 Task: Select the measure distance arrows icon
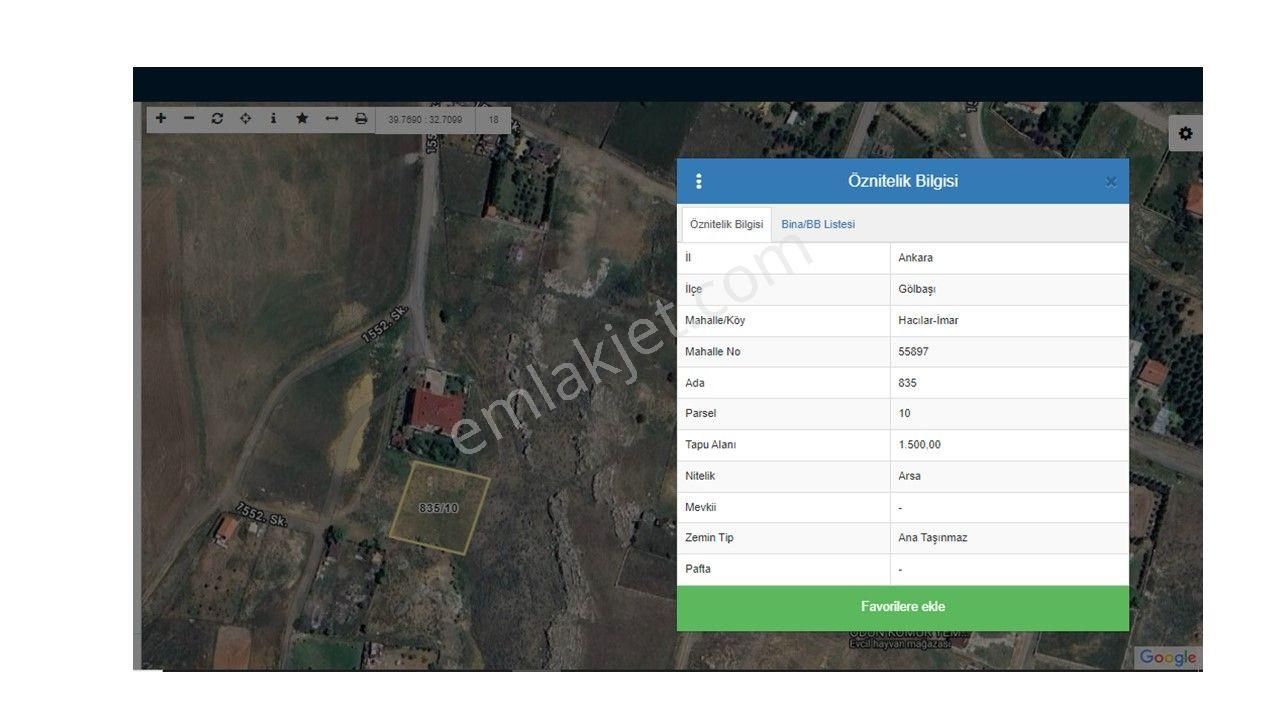tap(332, 119)
